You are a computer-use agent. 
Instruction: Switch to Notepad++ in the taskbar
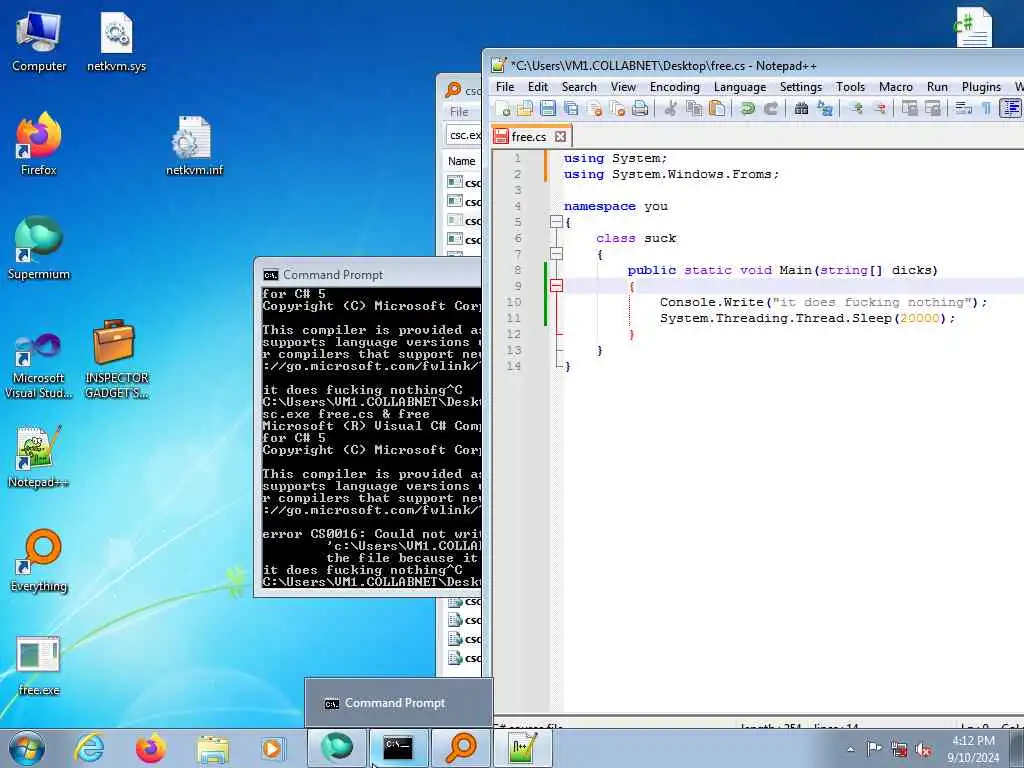click(x=523, y=748)
